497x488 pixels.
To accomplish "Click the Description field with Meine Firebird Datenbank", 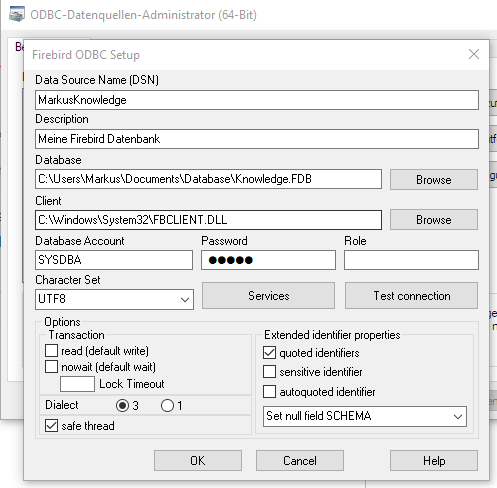I will 257,139.
